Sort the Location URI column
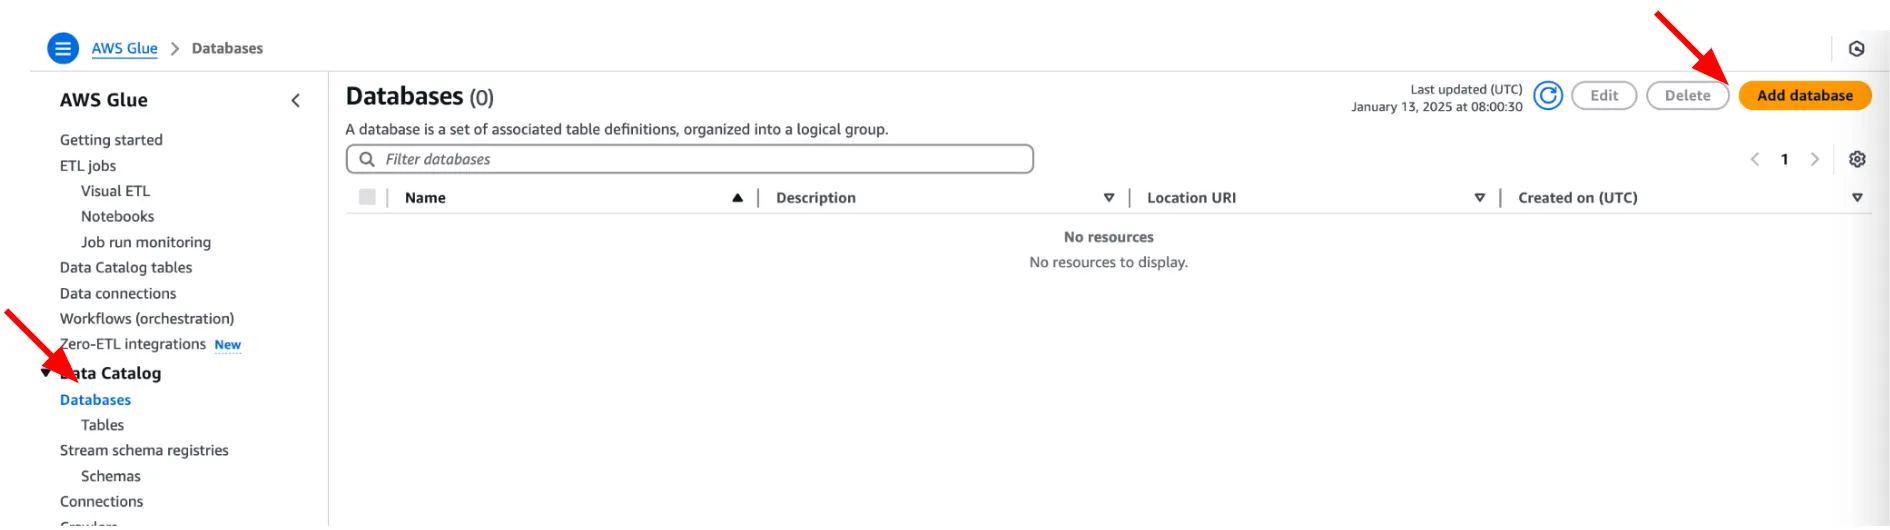This screenshot has width=1890, height=530. [x=1479, y=198]
